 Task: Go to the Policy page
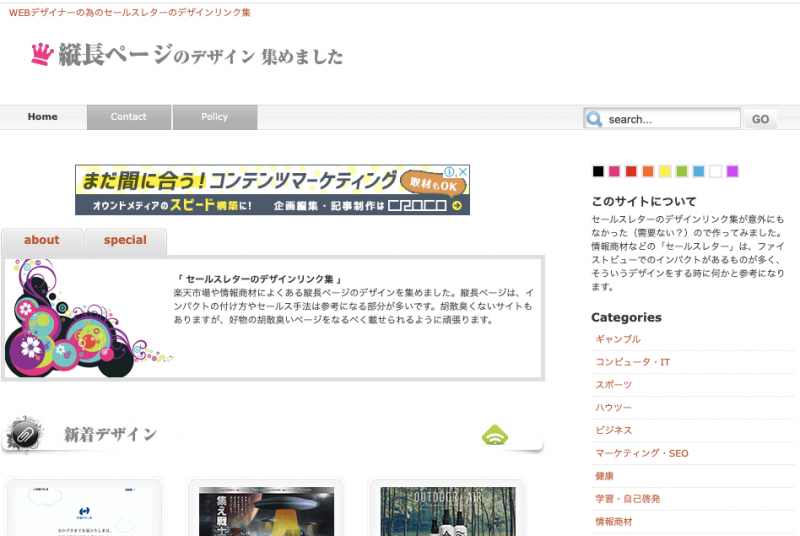[215, 117]
